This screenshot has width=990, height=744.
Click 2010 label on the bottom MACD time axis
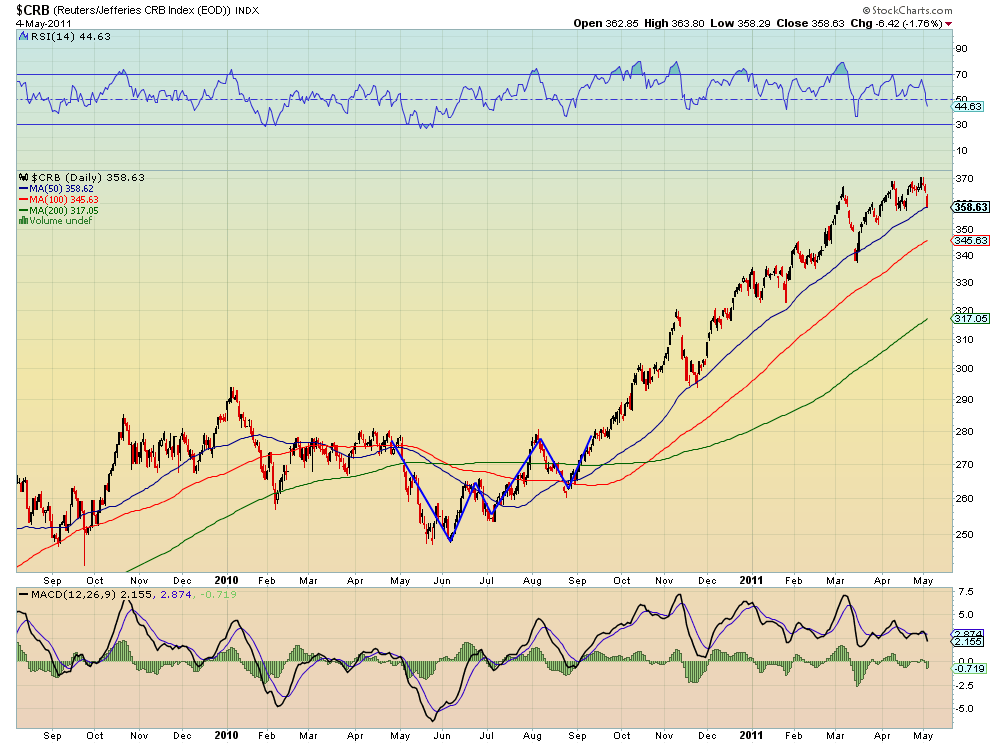click(226, 735)
